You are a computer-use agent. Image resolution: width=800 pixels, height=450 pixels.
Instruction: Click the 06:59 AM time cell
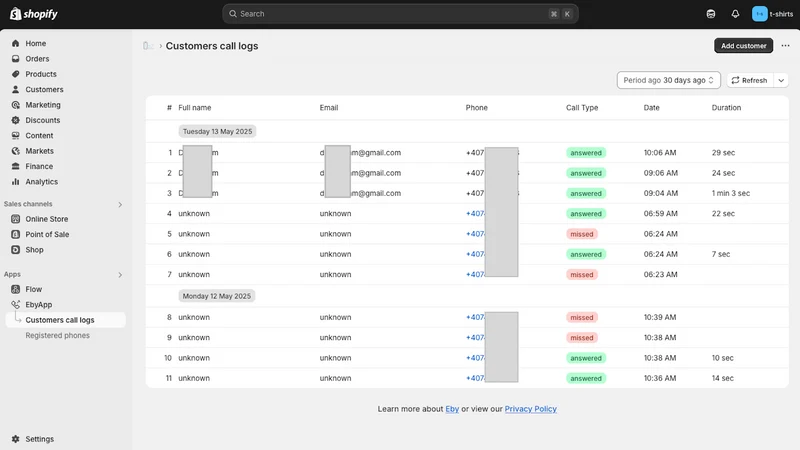[660, 213]
